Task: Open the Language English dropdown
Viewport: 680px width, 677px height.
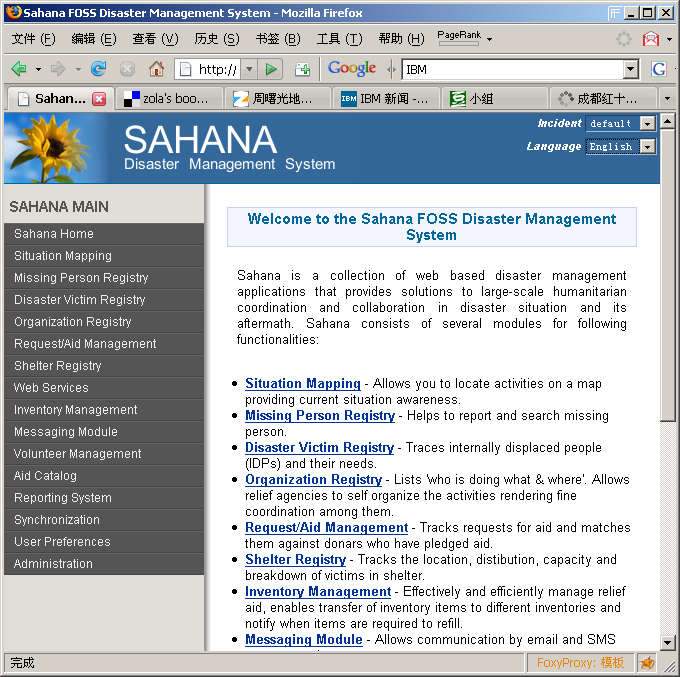Action: point(621,147)
